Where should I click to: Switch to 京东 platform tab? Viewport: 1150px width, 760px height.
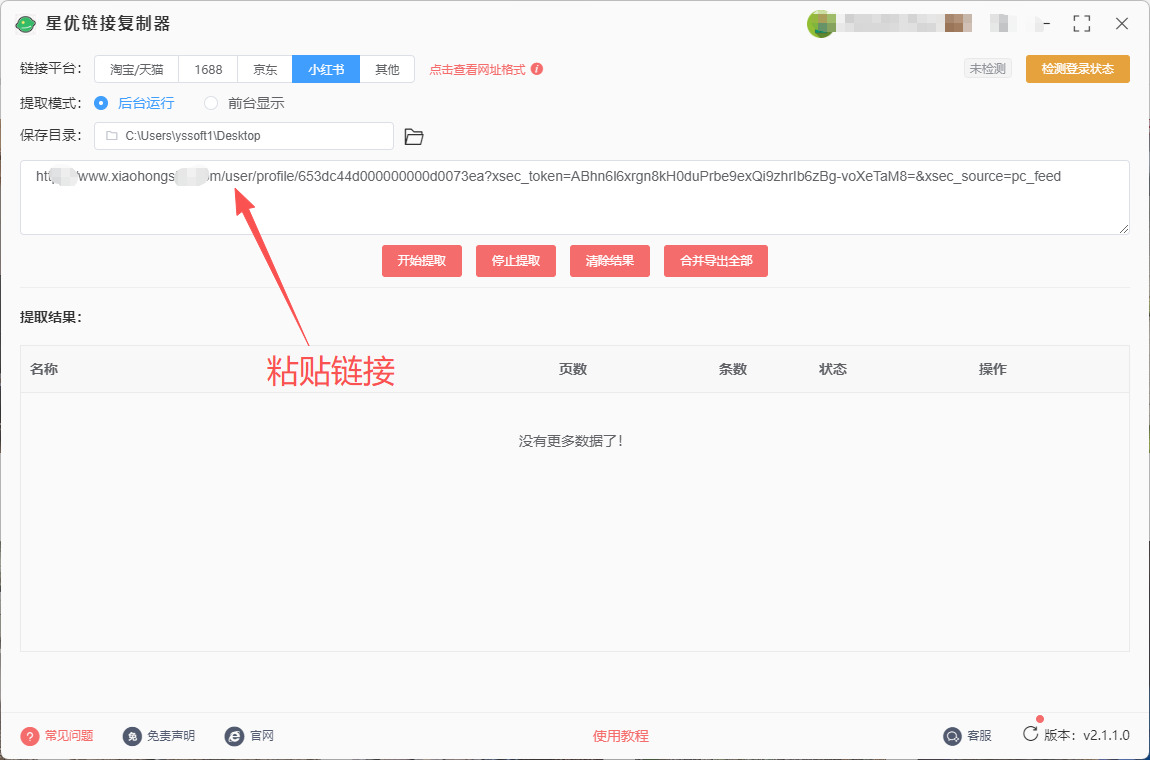click(x=265, y=70)
